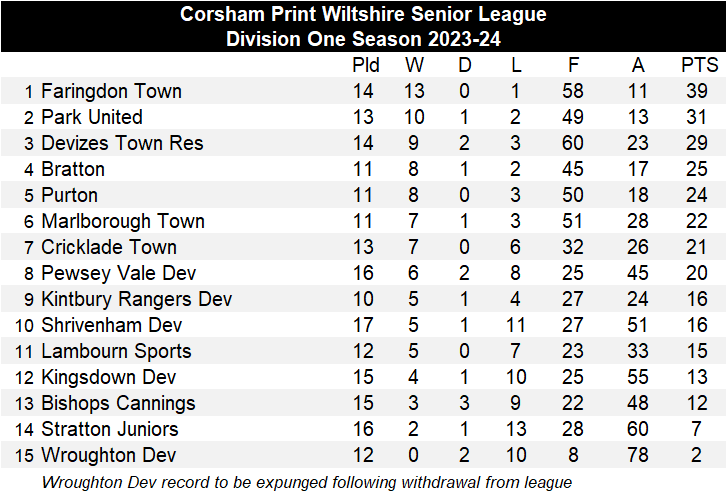Image resolution: width=726 pixels, height=494 pixels.
Task: Select the Kingsdown Dev entry
Action: 109,377
